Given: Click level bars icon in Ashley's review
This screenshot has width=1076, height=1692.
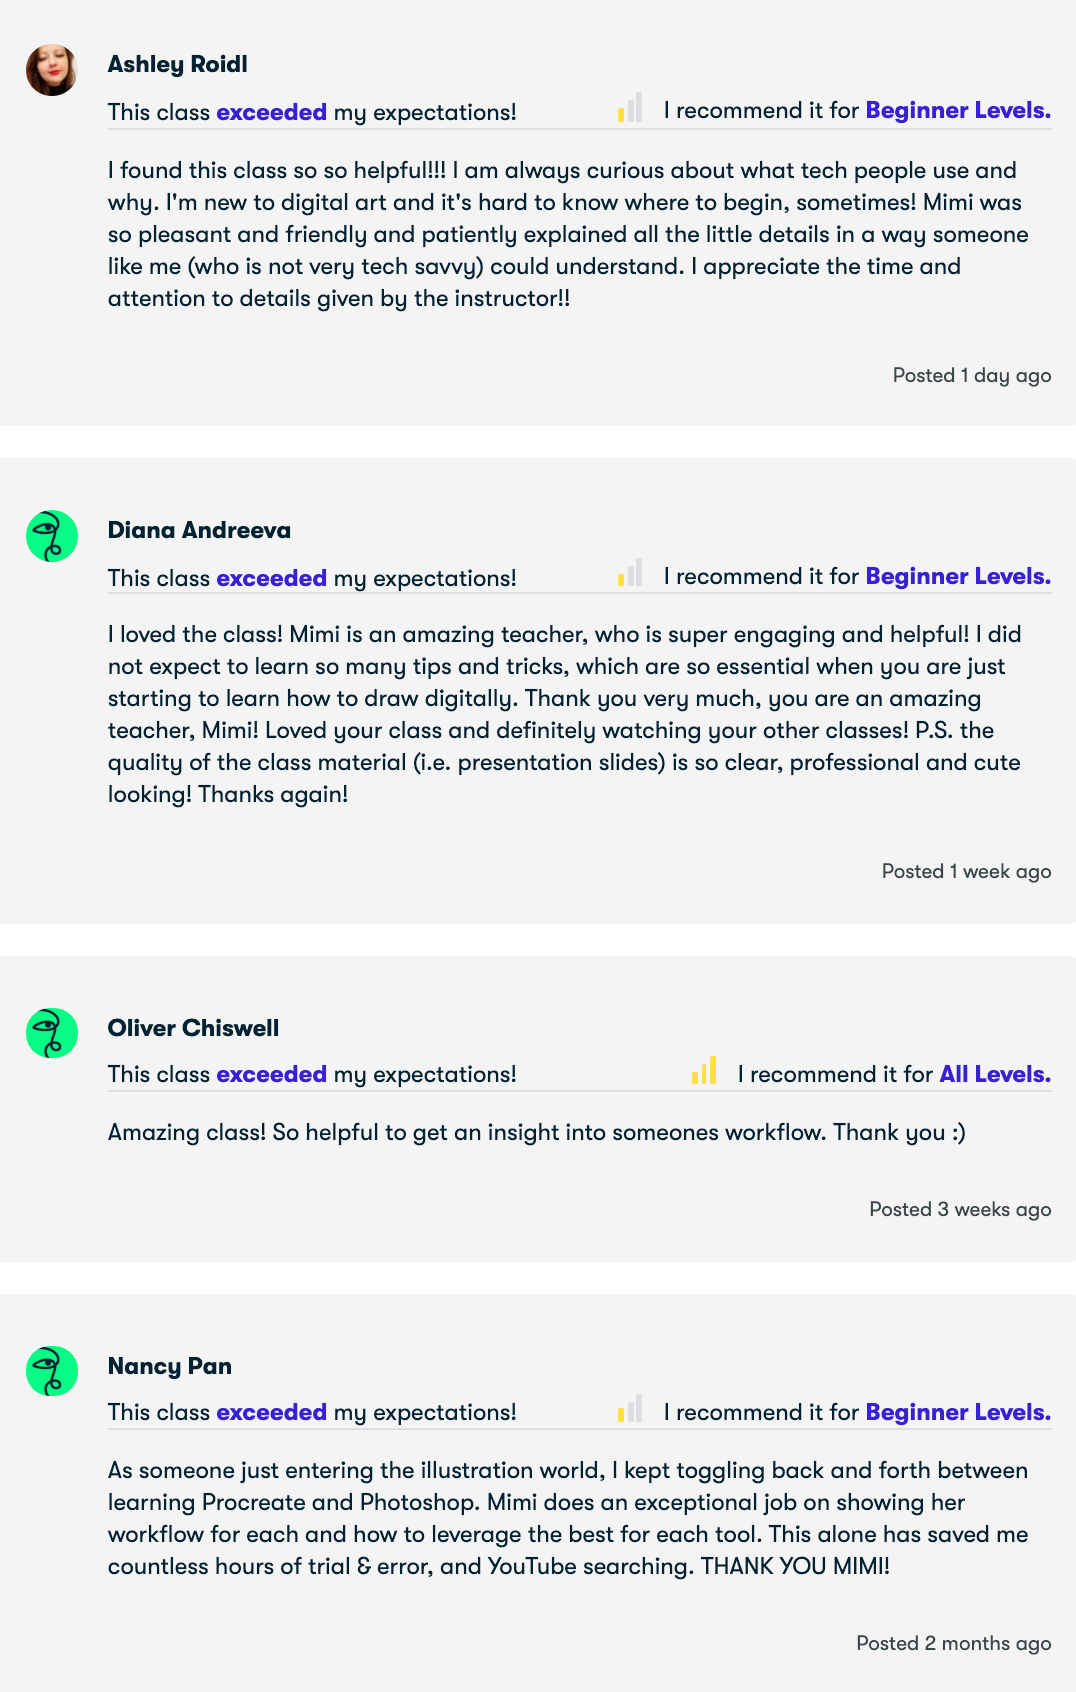Looking at the screenshot, I should click(x=630, y=107).
